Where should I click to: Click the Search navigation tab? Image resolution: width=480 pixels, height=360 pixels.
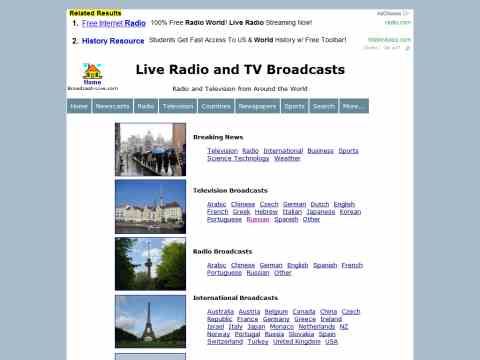[324, 106]
